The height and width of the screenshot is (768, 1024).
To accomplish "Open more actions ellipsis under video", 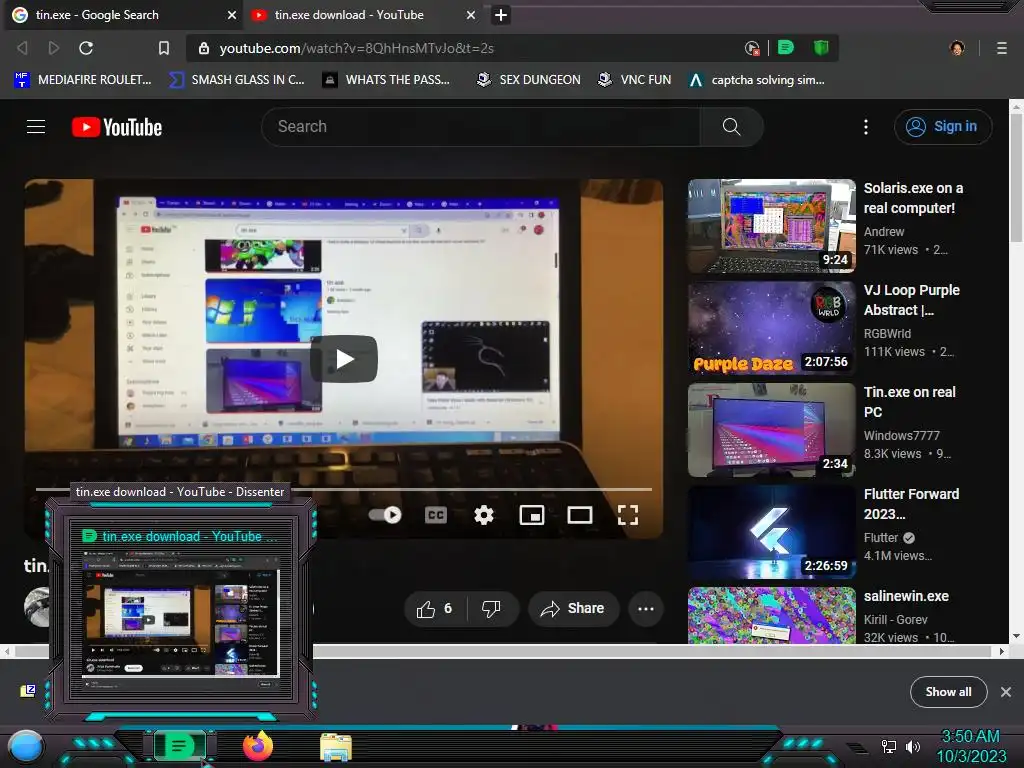I will (646, 609).
